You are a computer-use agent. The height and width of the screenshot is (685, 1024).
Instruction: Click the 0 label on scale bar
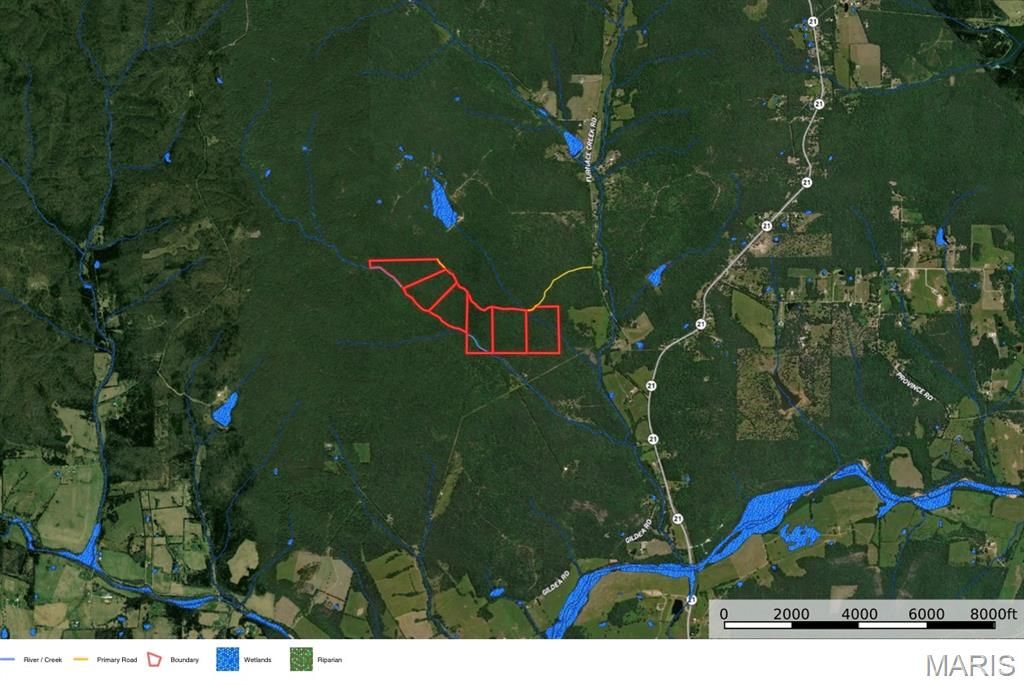click(x=724, y=613)
